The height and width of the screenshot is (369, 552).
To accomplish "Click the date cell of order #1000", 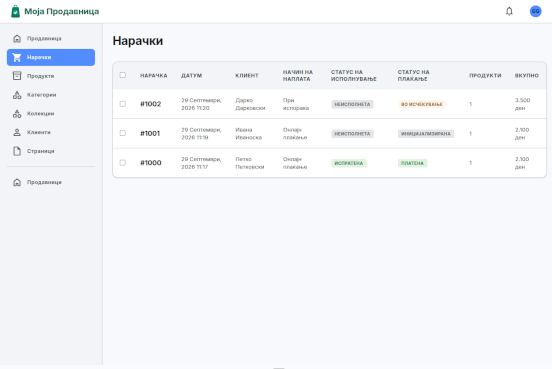I will (201, 163).
